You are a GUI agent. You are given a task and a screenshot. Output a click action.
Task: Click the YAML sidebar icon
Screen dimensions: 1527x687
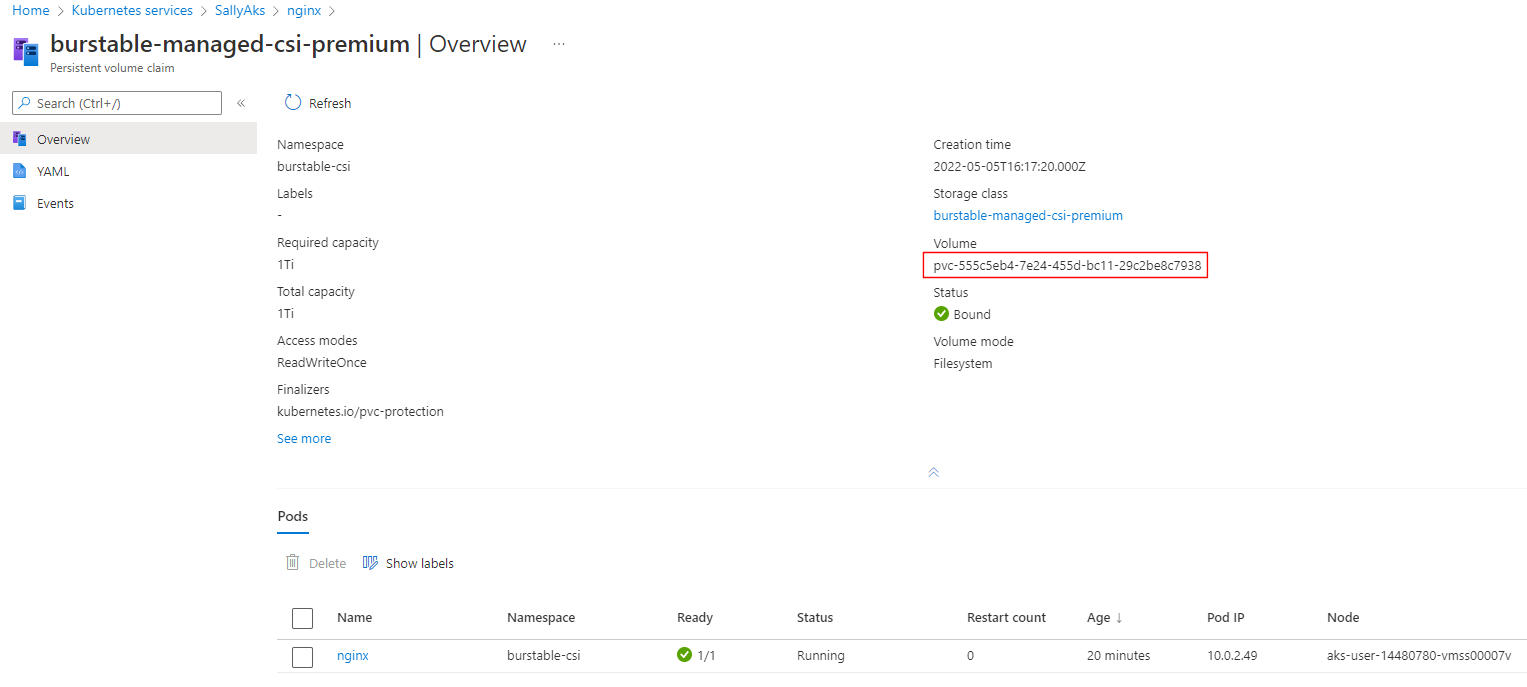19,171
